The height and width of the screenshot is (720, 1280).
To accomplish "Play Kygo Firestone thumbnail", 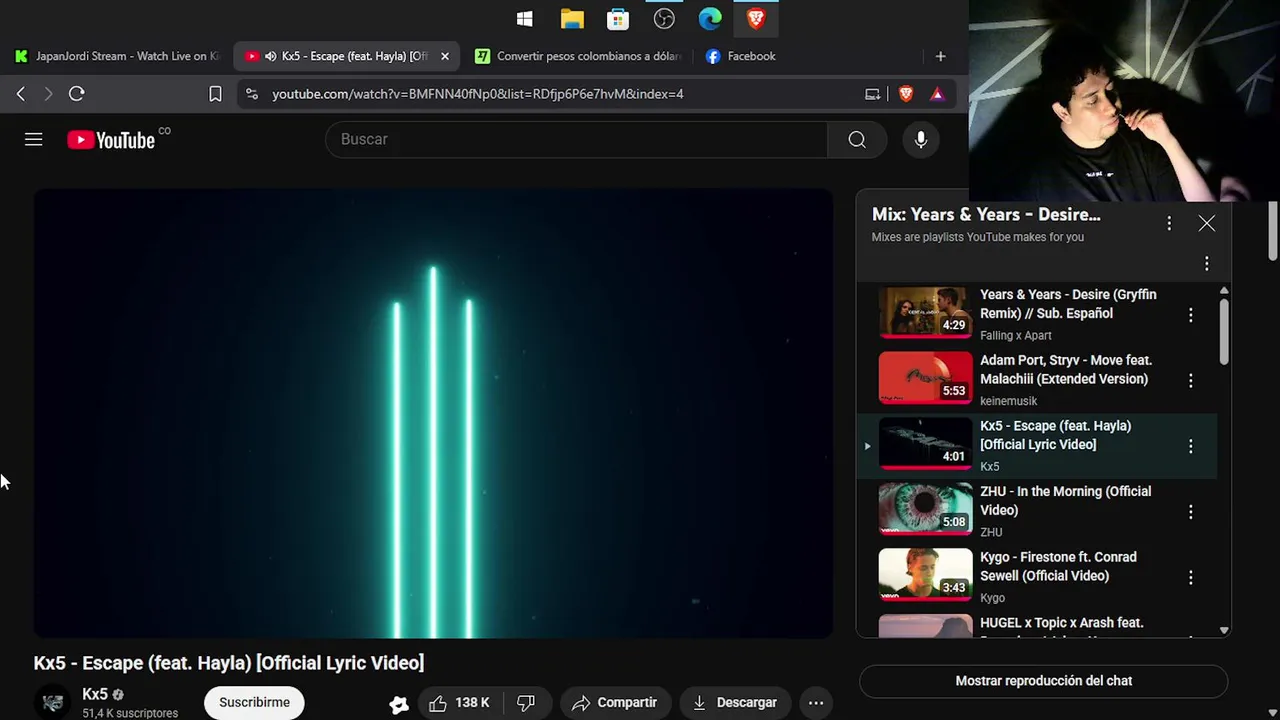I will point(925,575).
